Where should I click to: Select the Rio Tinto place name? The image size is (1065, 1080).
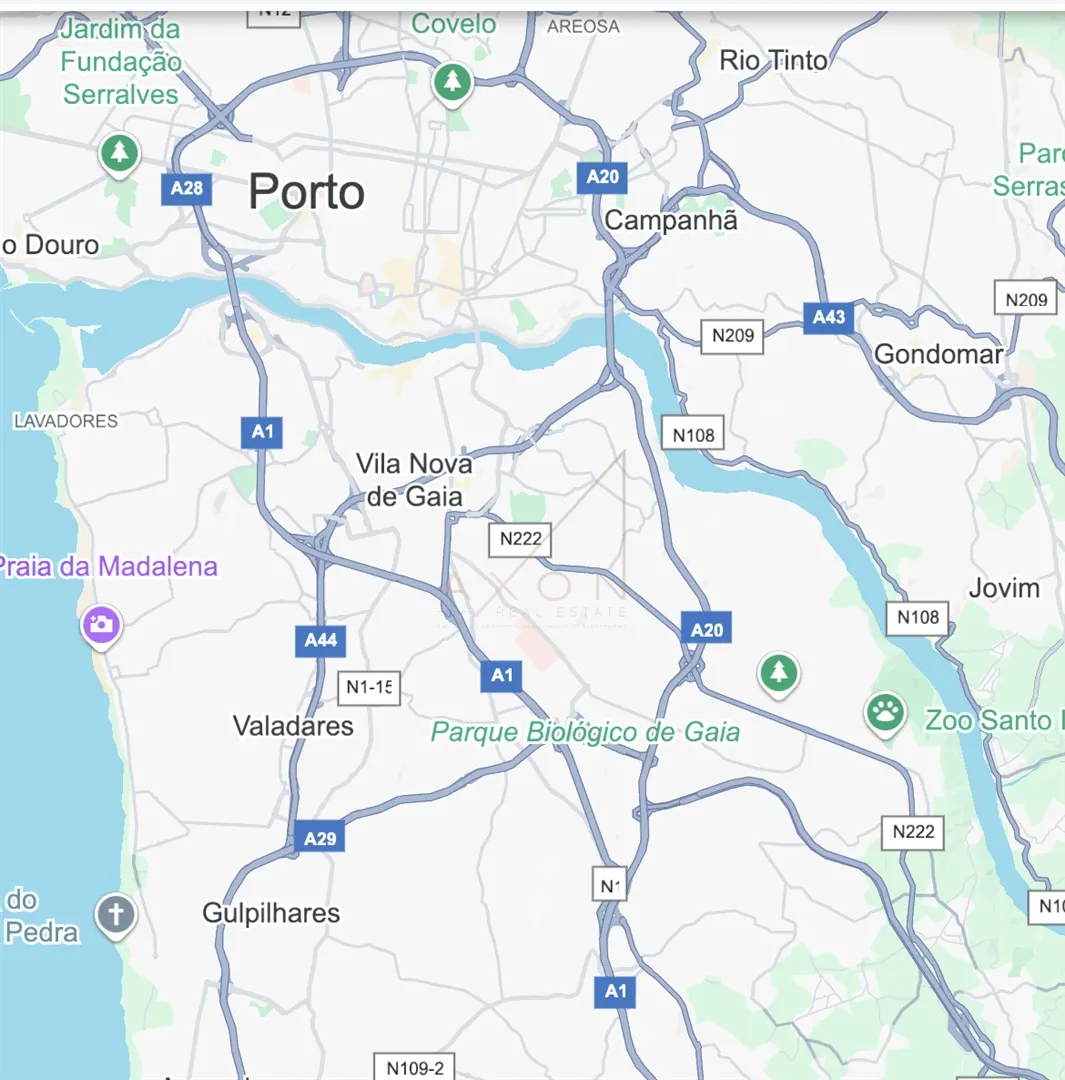pos(774,61)
